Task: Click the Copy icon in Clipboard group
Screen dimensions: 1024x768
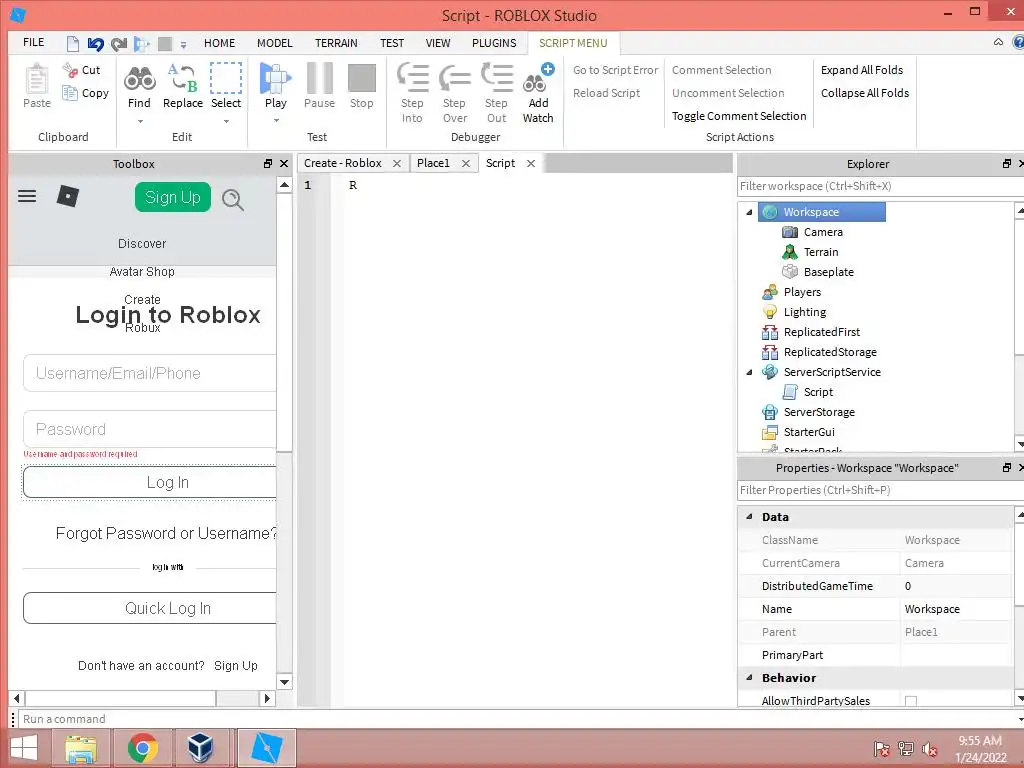Action: coord(70,93)
